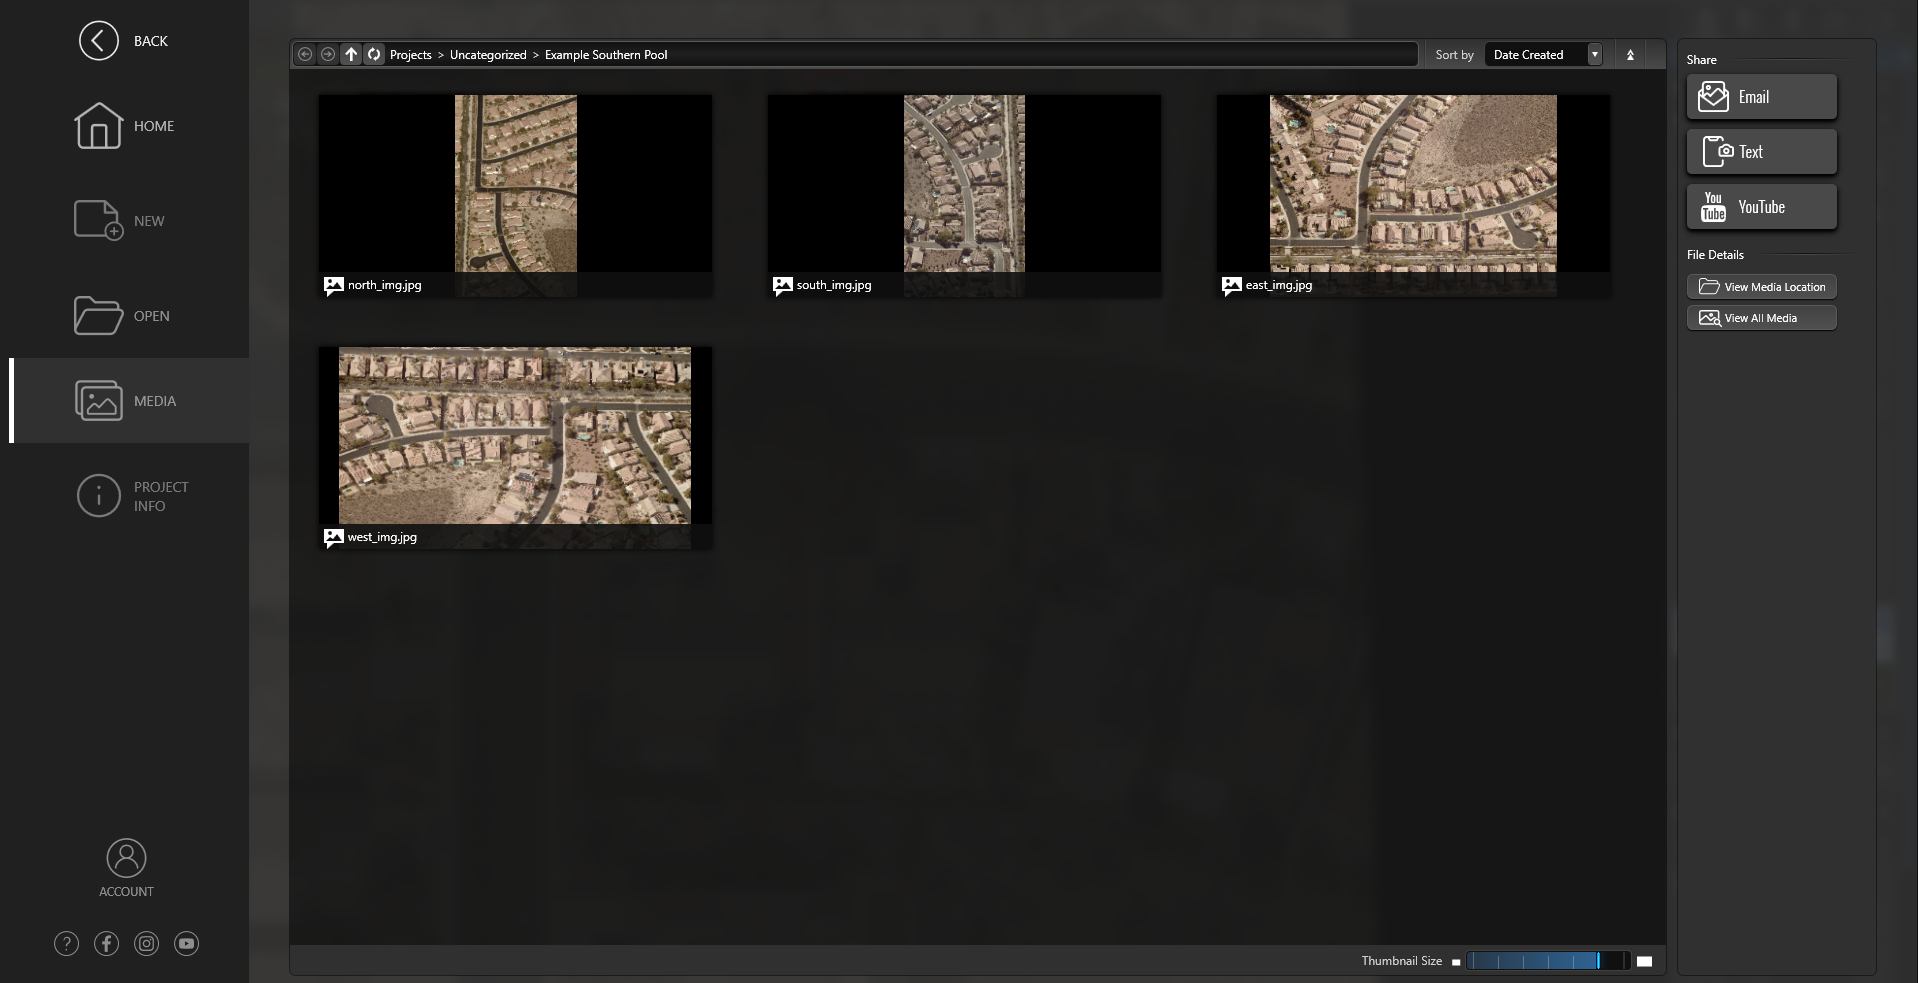Select the Media sidebar icon

coord(97,400)
